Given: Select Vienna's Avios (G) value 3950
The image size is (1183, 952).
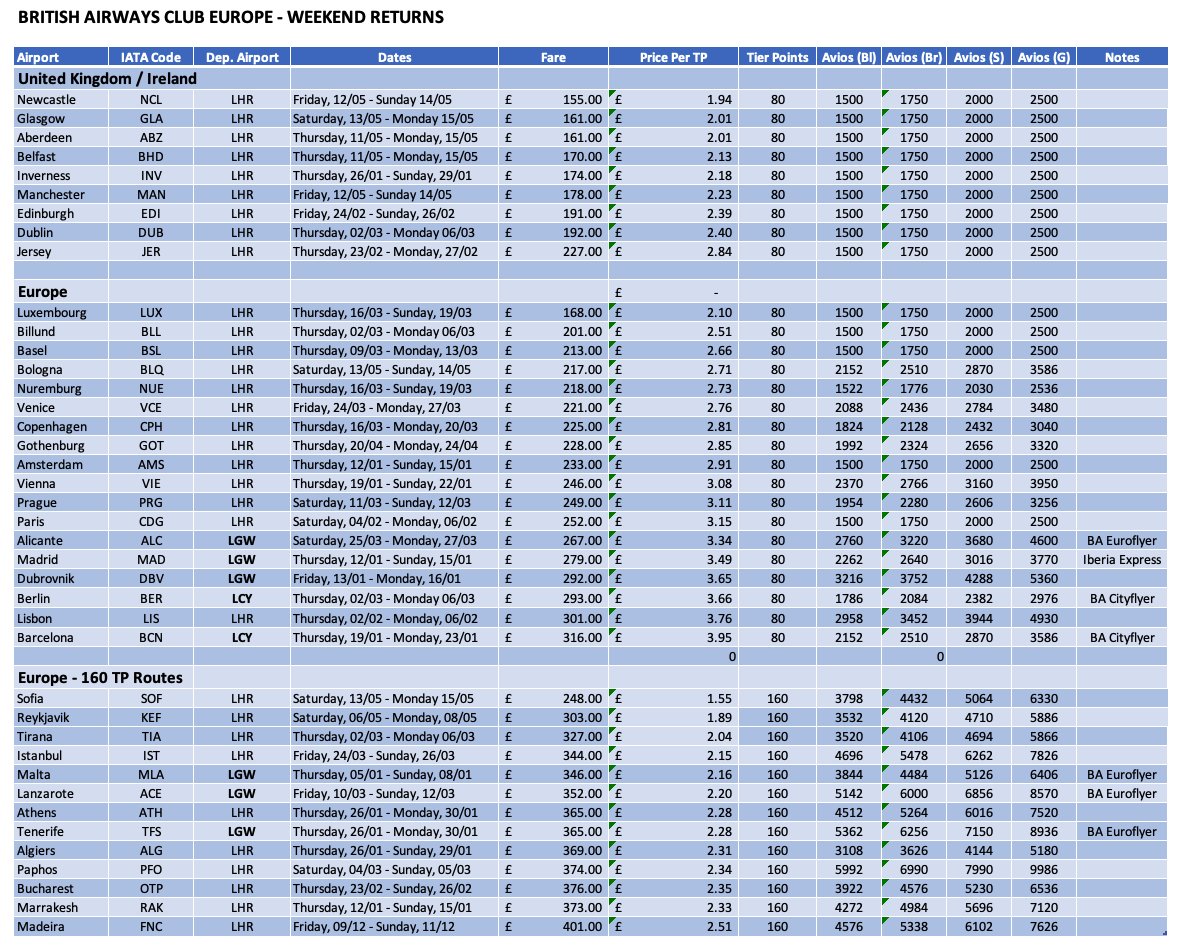Looking at the screenshot, I should [1043, 484].
